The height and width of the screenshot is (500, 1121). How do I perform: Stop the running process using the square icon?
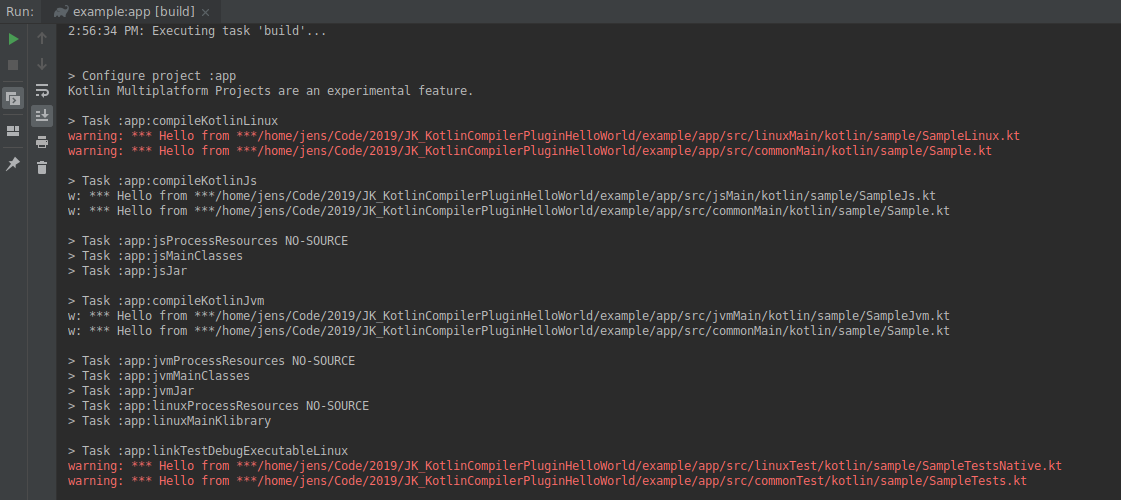[13, 65]
